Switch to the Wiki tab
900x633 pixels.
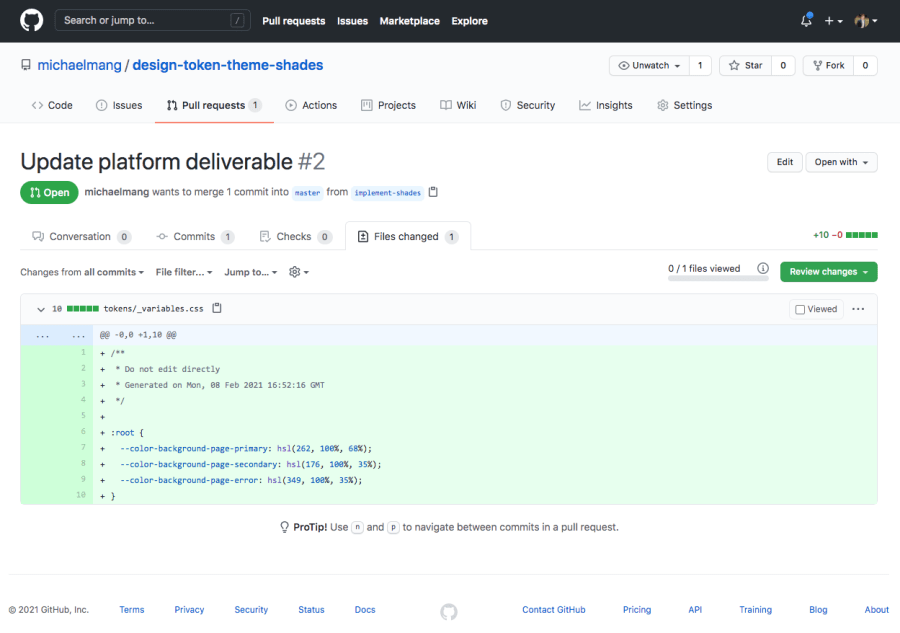click(x=458, y=105)
